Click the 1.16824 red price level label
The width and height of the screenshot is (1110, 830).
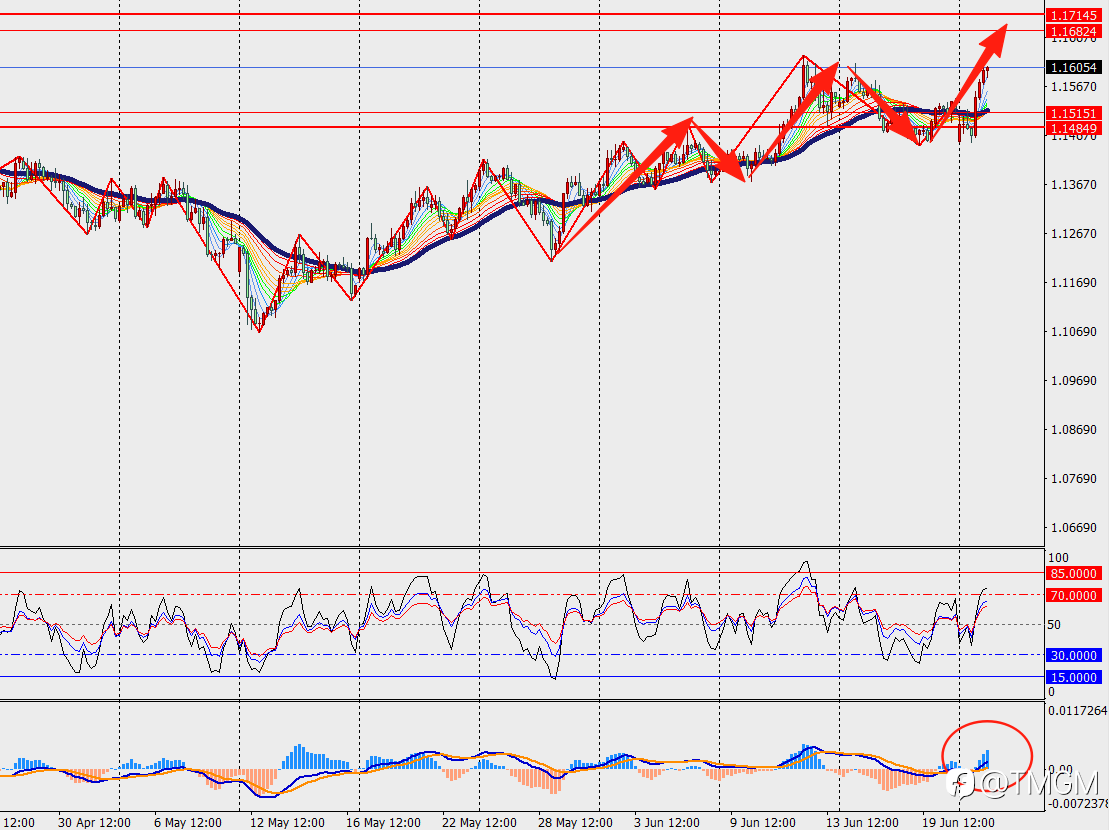1073,31
